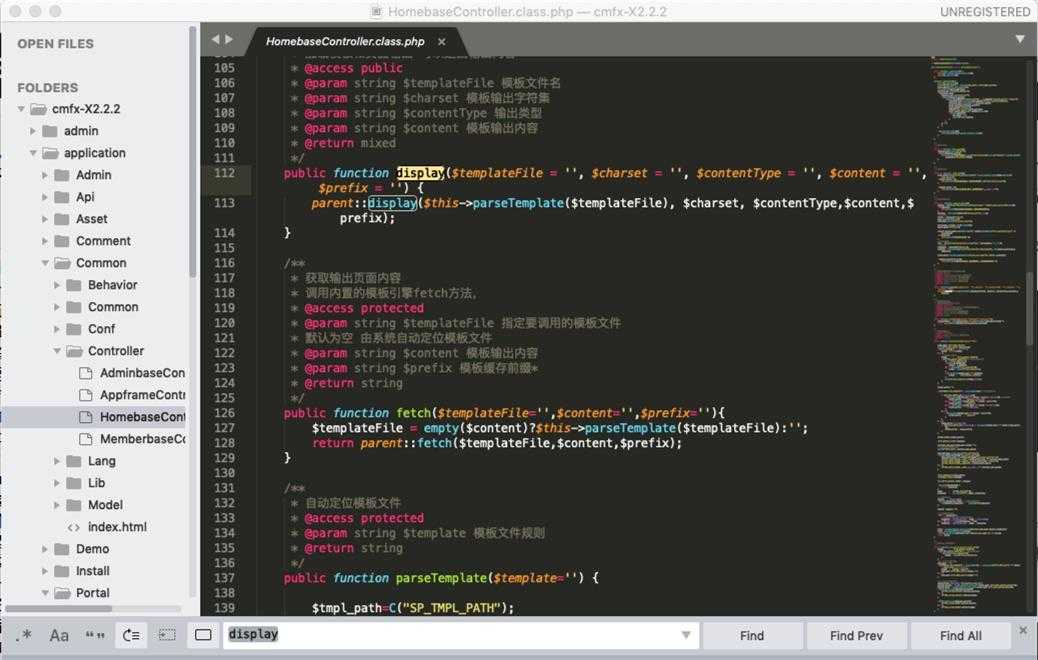Open the AdminbaseCon file
The height and width of the screenshot is (660, 1038).
142,373
